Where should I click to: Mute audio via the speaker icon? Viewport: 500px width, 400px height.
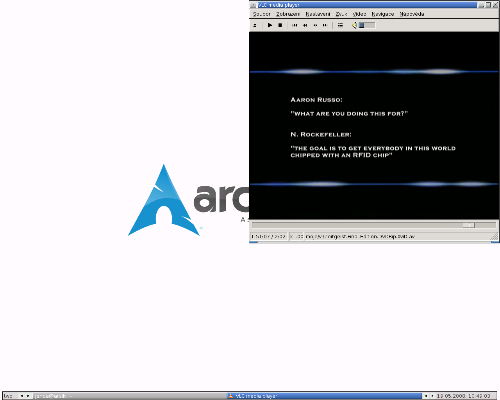[354, 25]
